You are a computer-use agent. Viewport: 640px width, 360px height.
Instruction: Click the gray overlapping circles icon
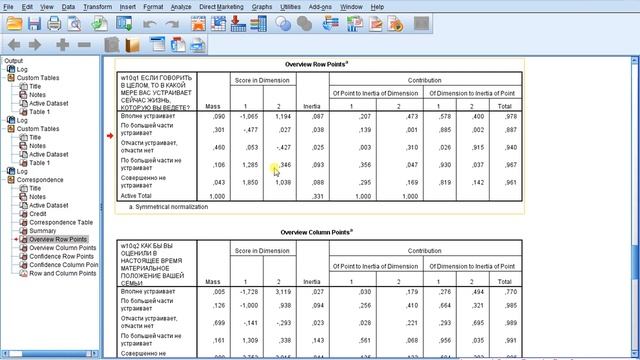click(304, 24)
